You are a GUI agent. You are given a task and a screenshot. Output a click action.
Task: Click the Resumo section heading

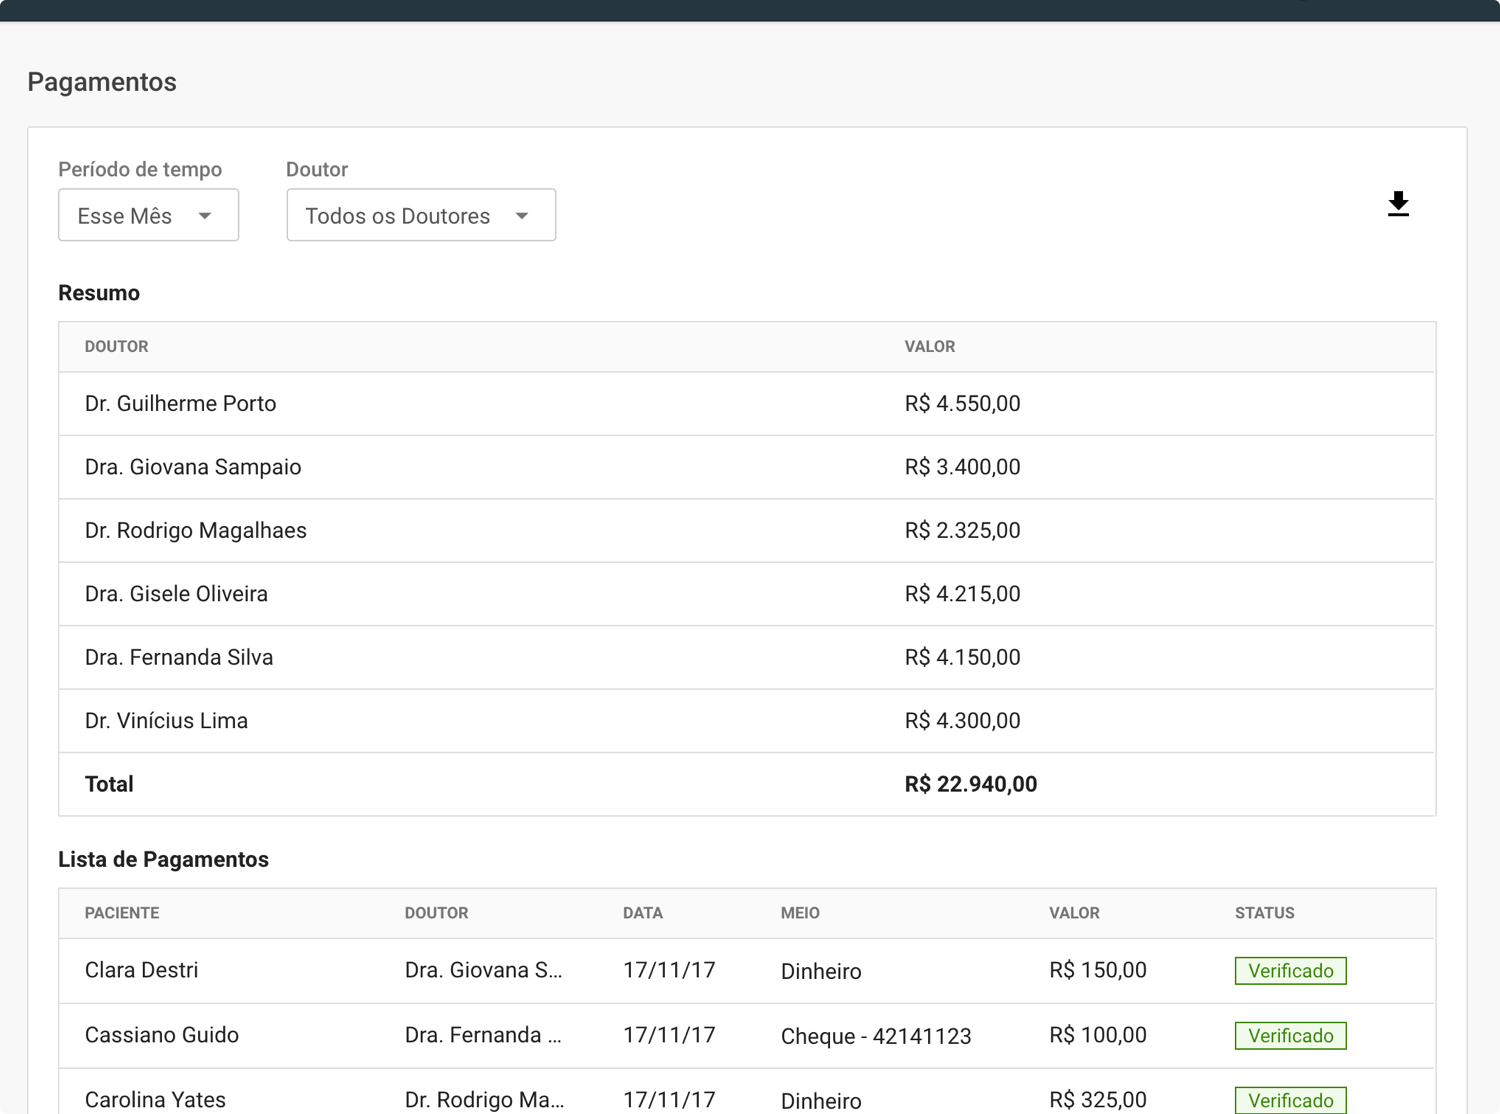(99, 293)
